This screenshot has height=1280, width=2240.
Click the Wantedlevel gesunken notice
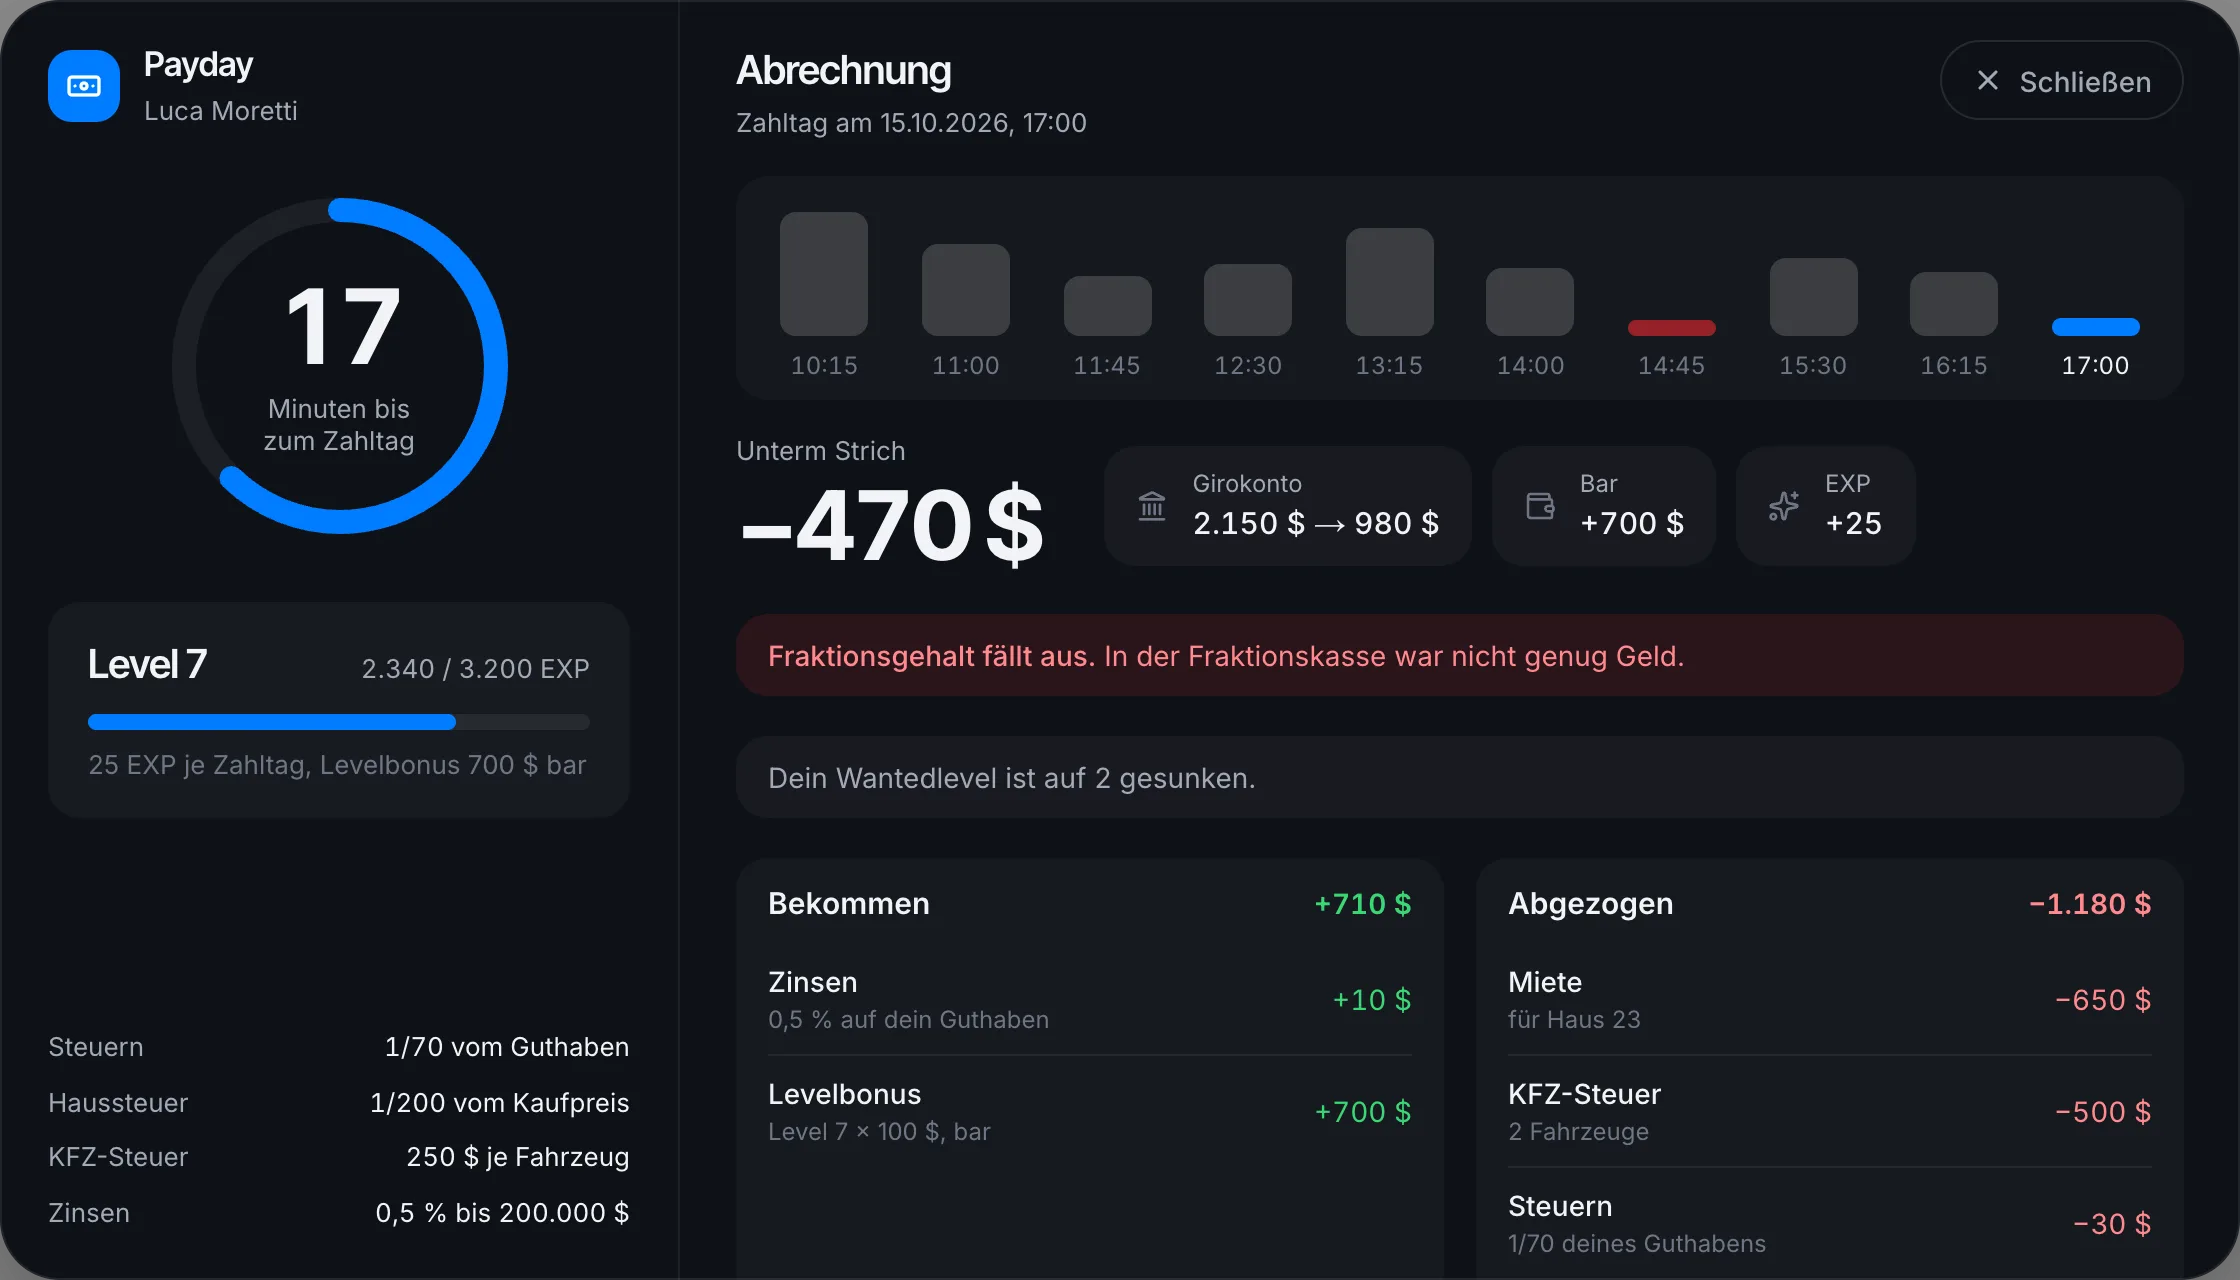coord(1460,778)
